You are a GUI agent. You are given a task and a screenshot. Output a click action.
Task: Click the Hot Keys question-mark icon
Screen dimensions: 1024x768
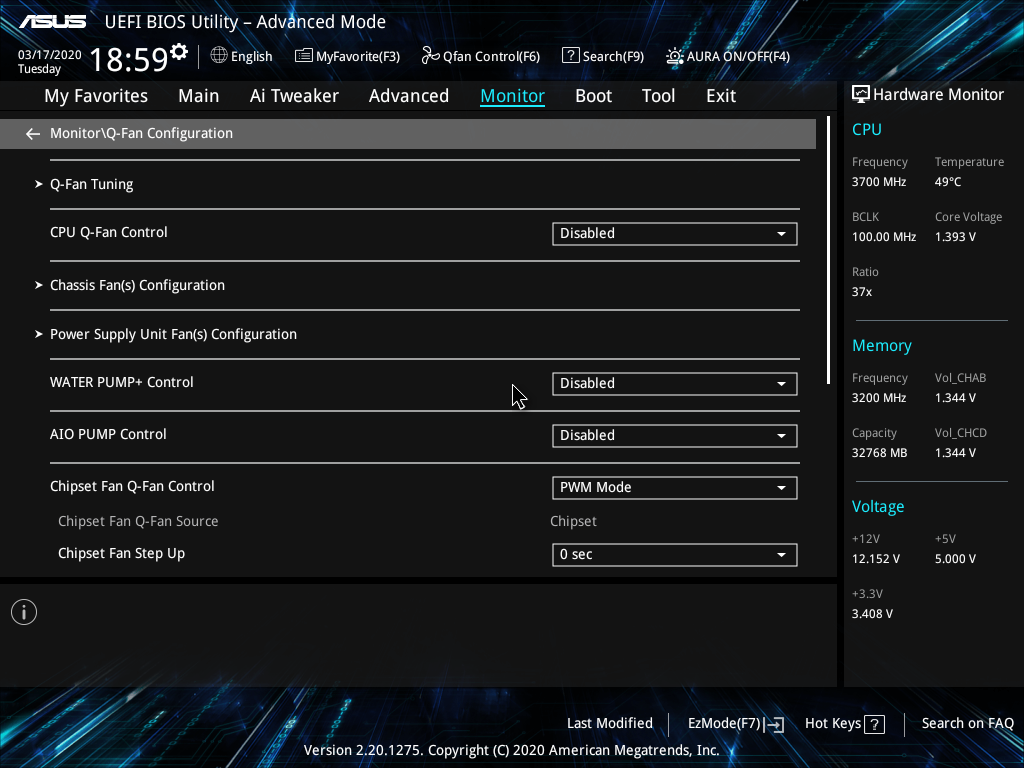tap(874, 724)
